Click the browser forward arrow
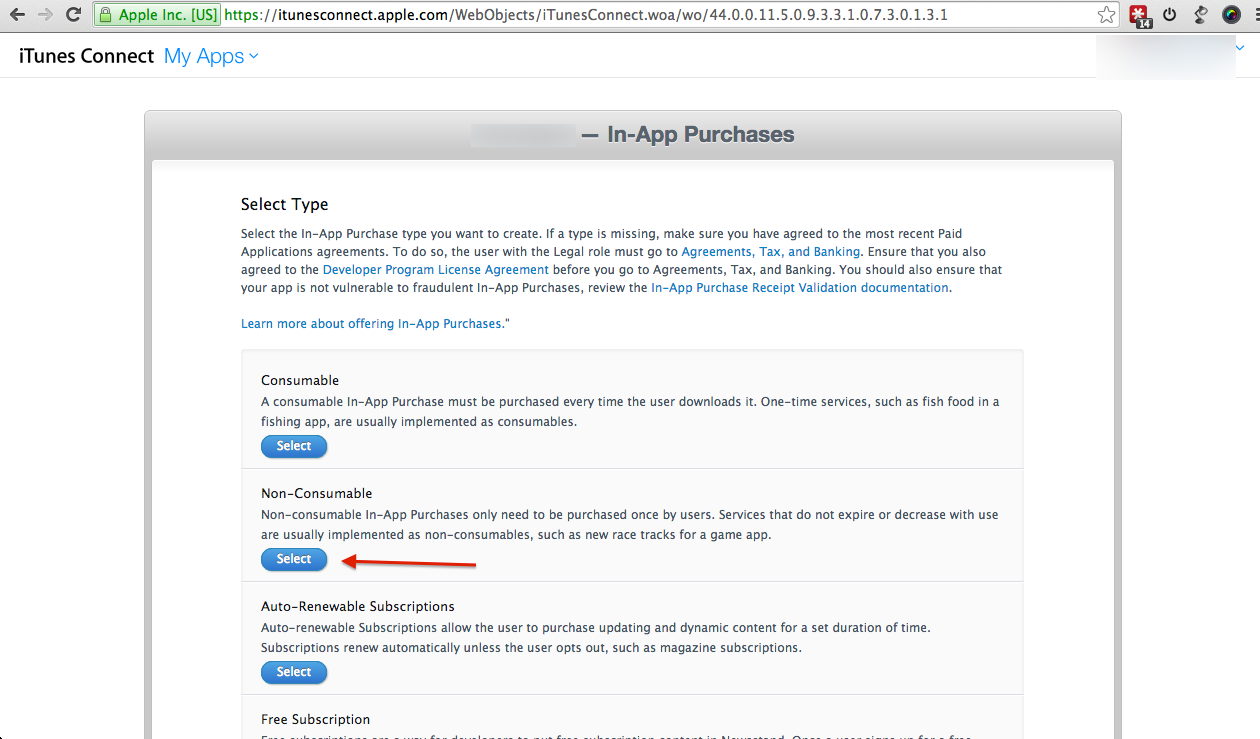The width and height of the screenshot is (1260, 739). tap(45, 15)
